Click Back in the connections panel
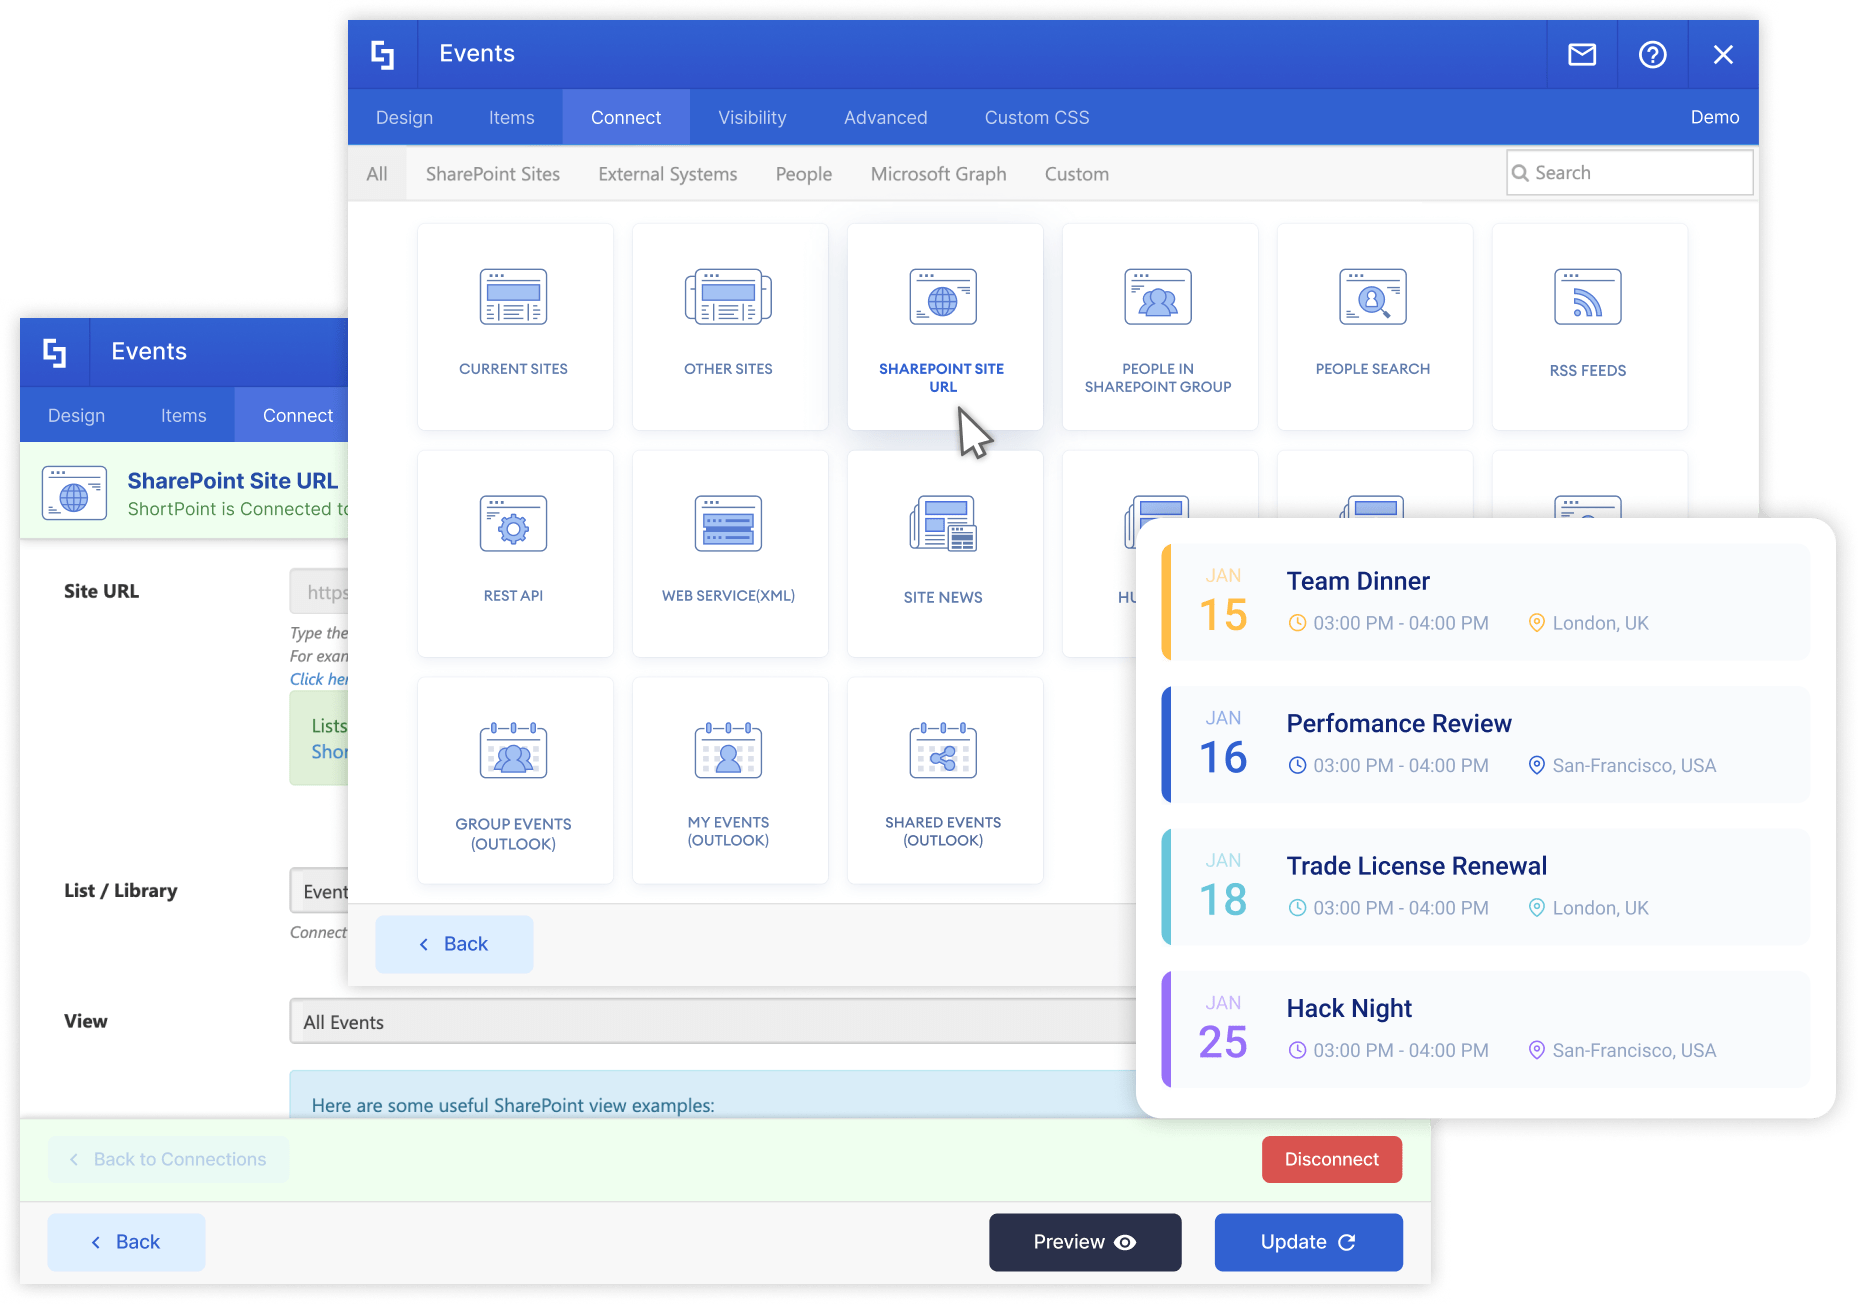 pos(454,944)
